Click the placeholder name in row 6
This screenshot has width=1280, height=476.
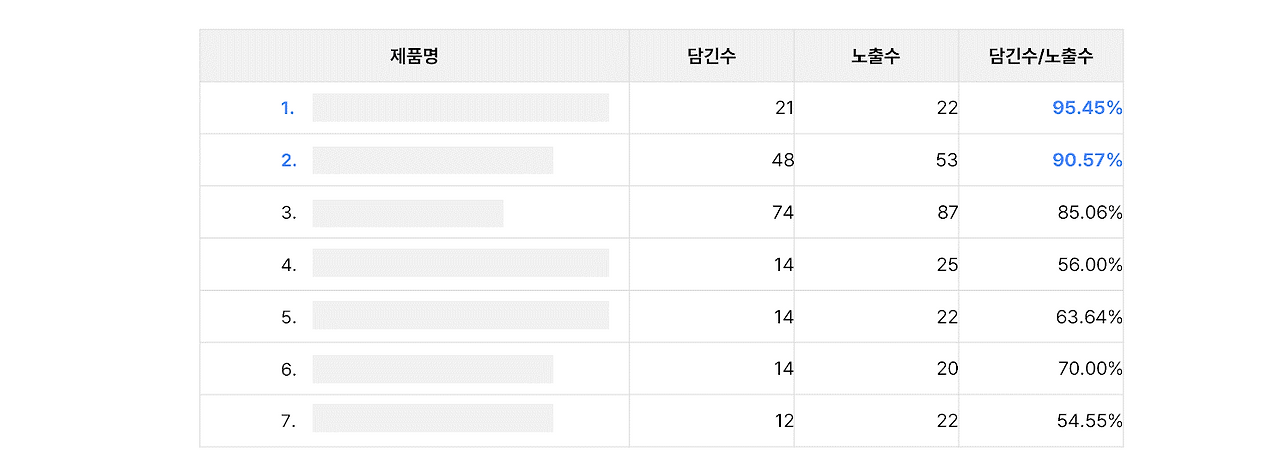pos(433,369)
